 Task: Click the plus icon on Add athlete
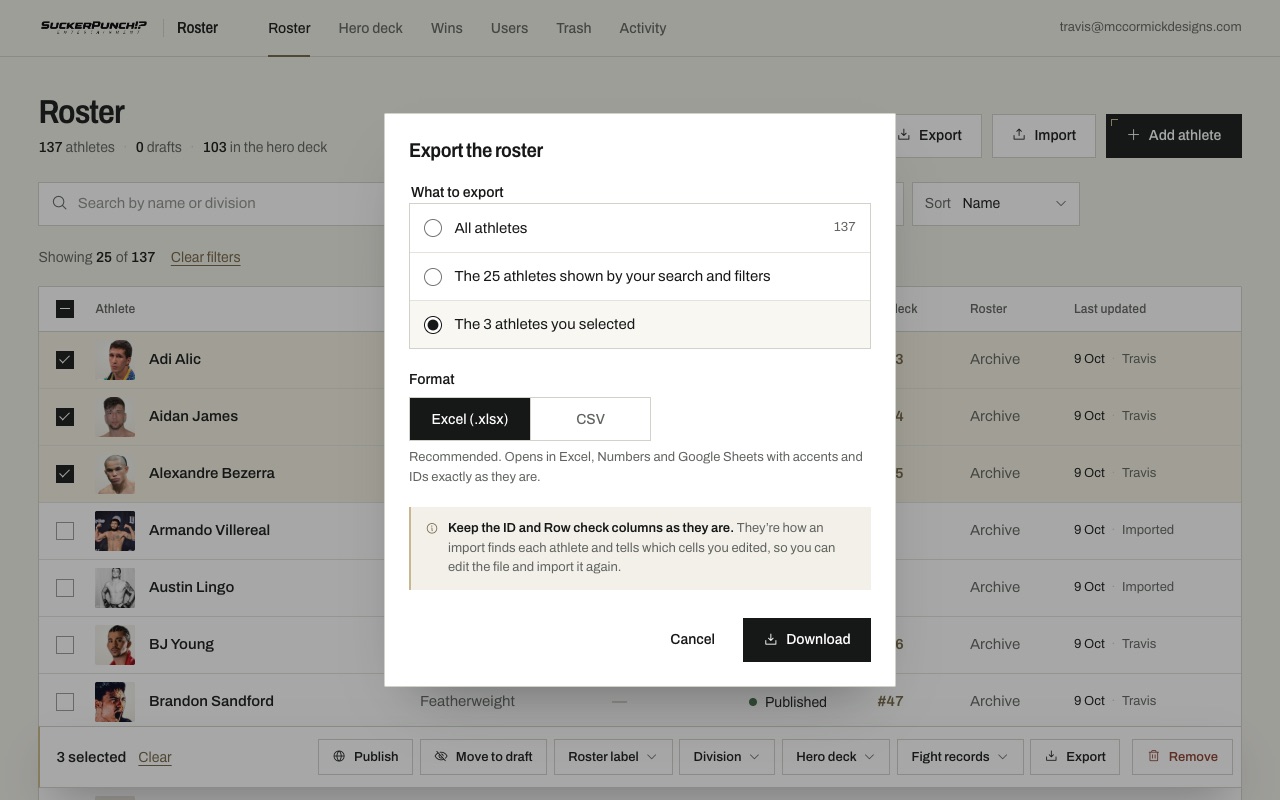(1133, 135)
